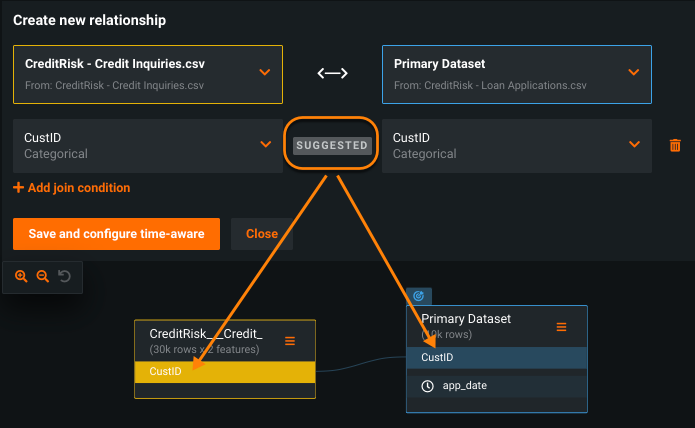Select the CustID row in Primary Dataset node
This screenshot has height=428, width=695.
497,357
